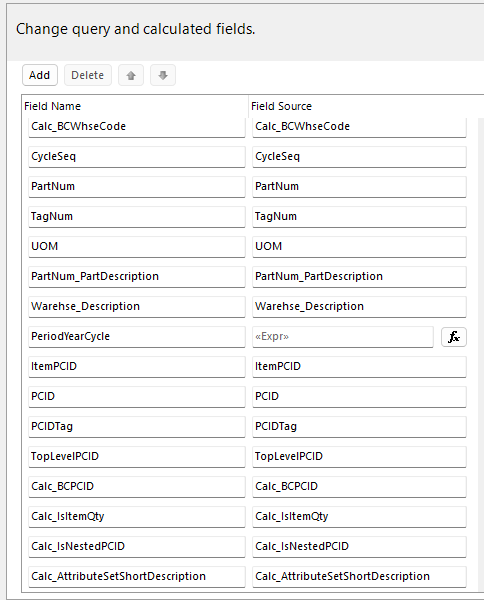The height and width of the screenshot is (600, 484).
Task: Edit the TagNum field name
Action: [137, 217]
